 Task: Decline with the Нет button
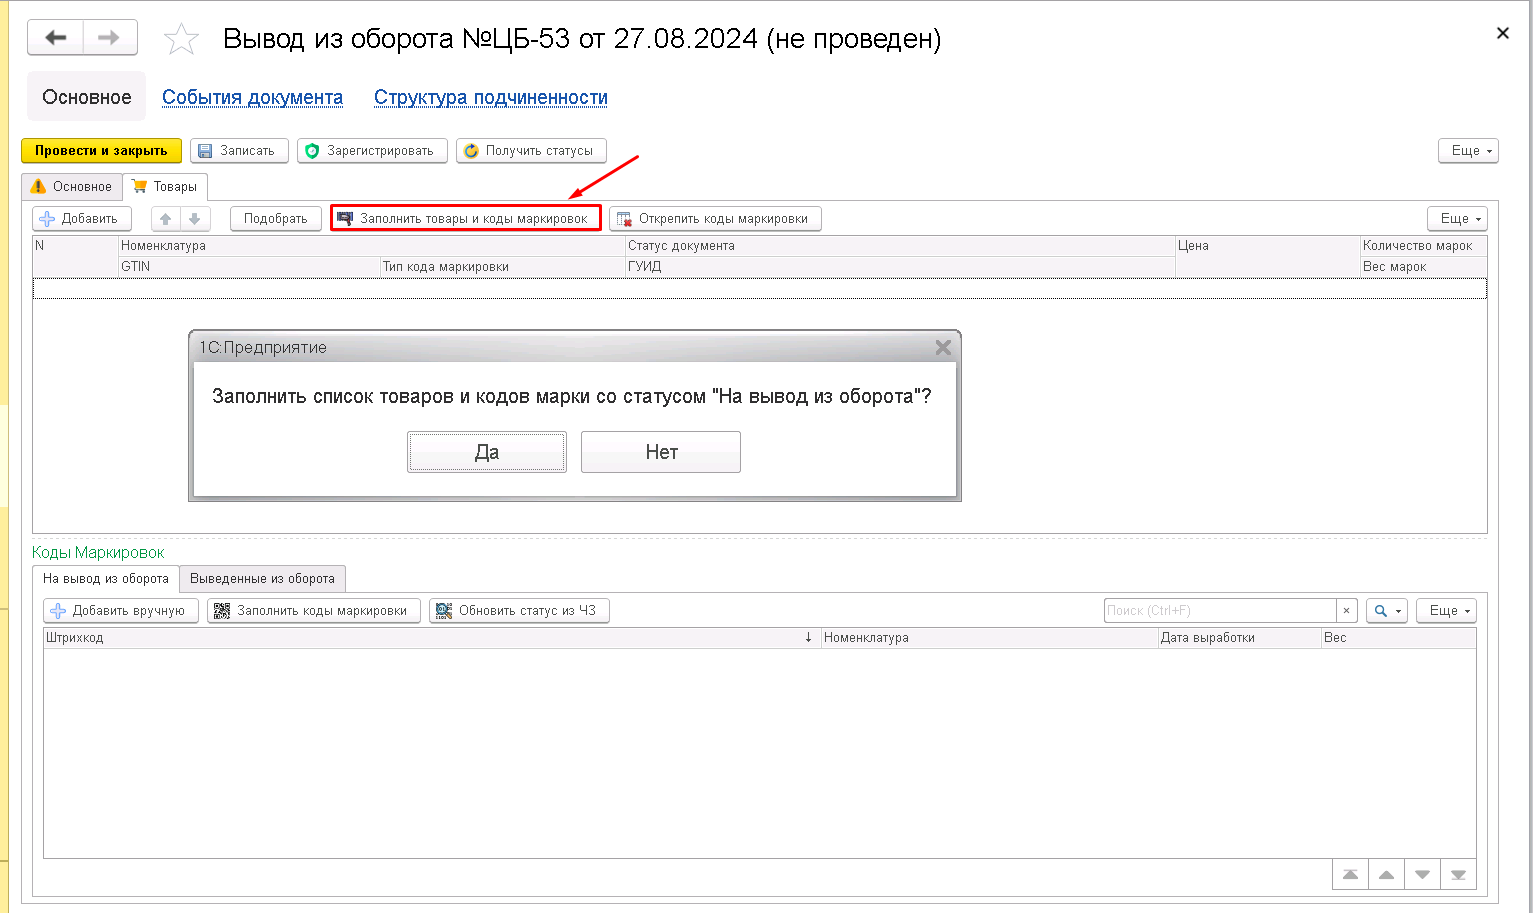pos(661,452)
